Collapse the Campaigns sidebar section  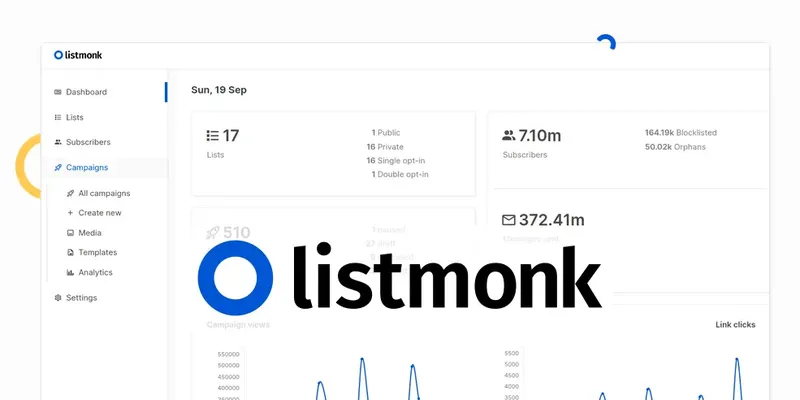click(x=87, y=167)
